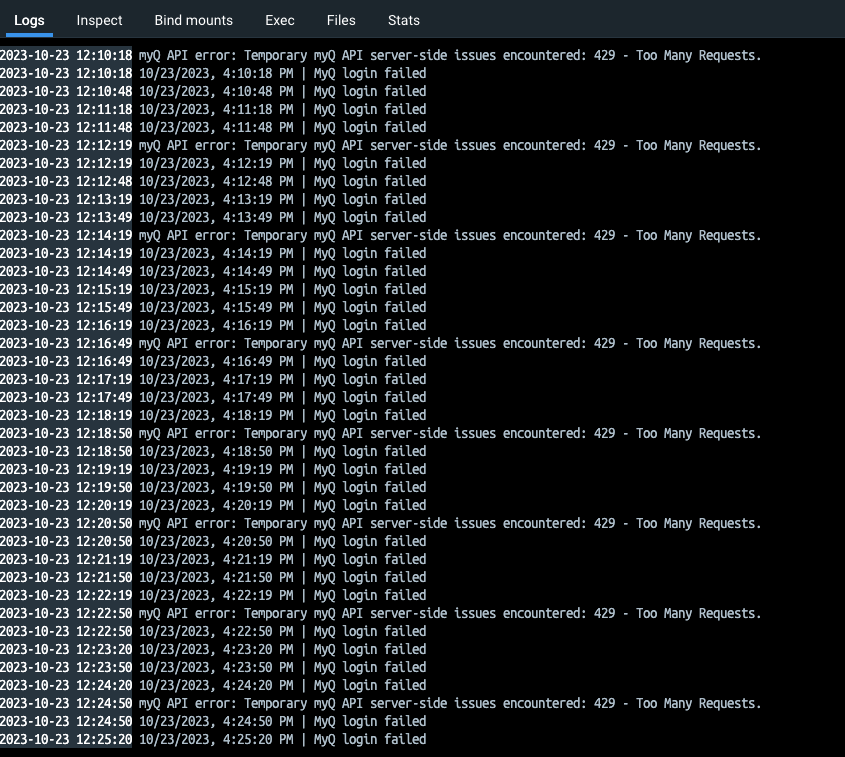Viewport: 845px width, 757px height.
Task: Click the 4:15:49 PM login failed line
Action: click(x=213, y=307)
